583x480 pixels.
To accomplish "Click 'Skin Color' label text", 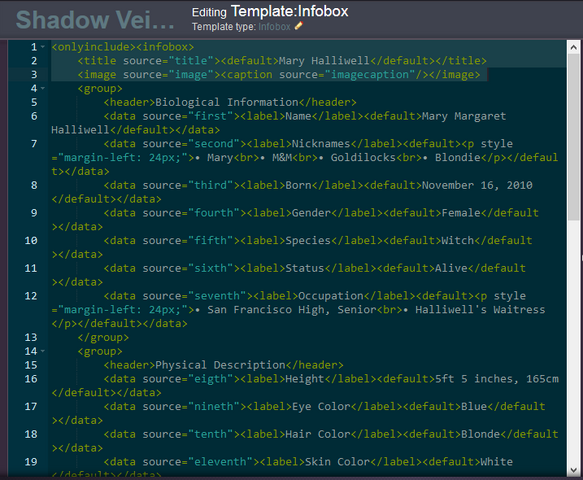I will [337, 462].
